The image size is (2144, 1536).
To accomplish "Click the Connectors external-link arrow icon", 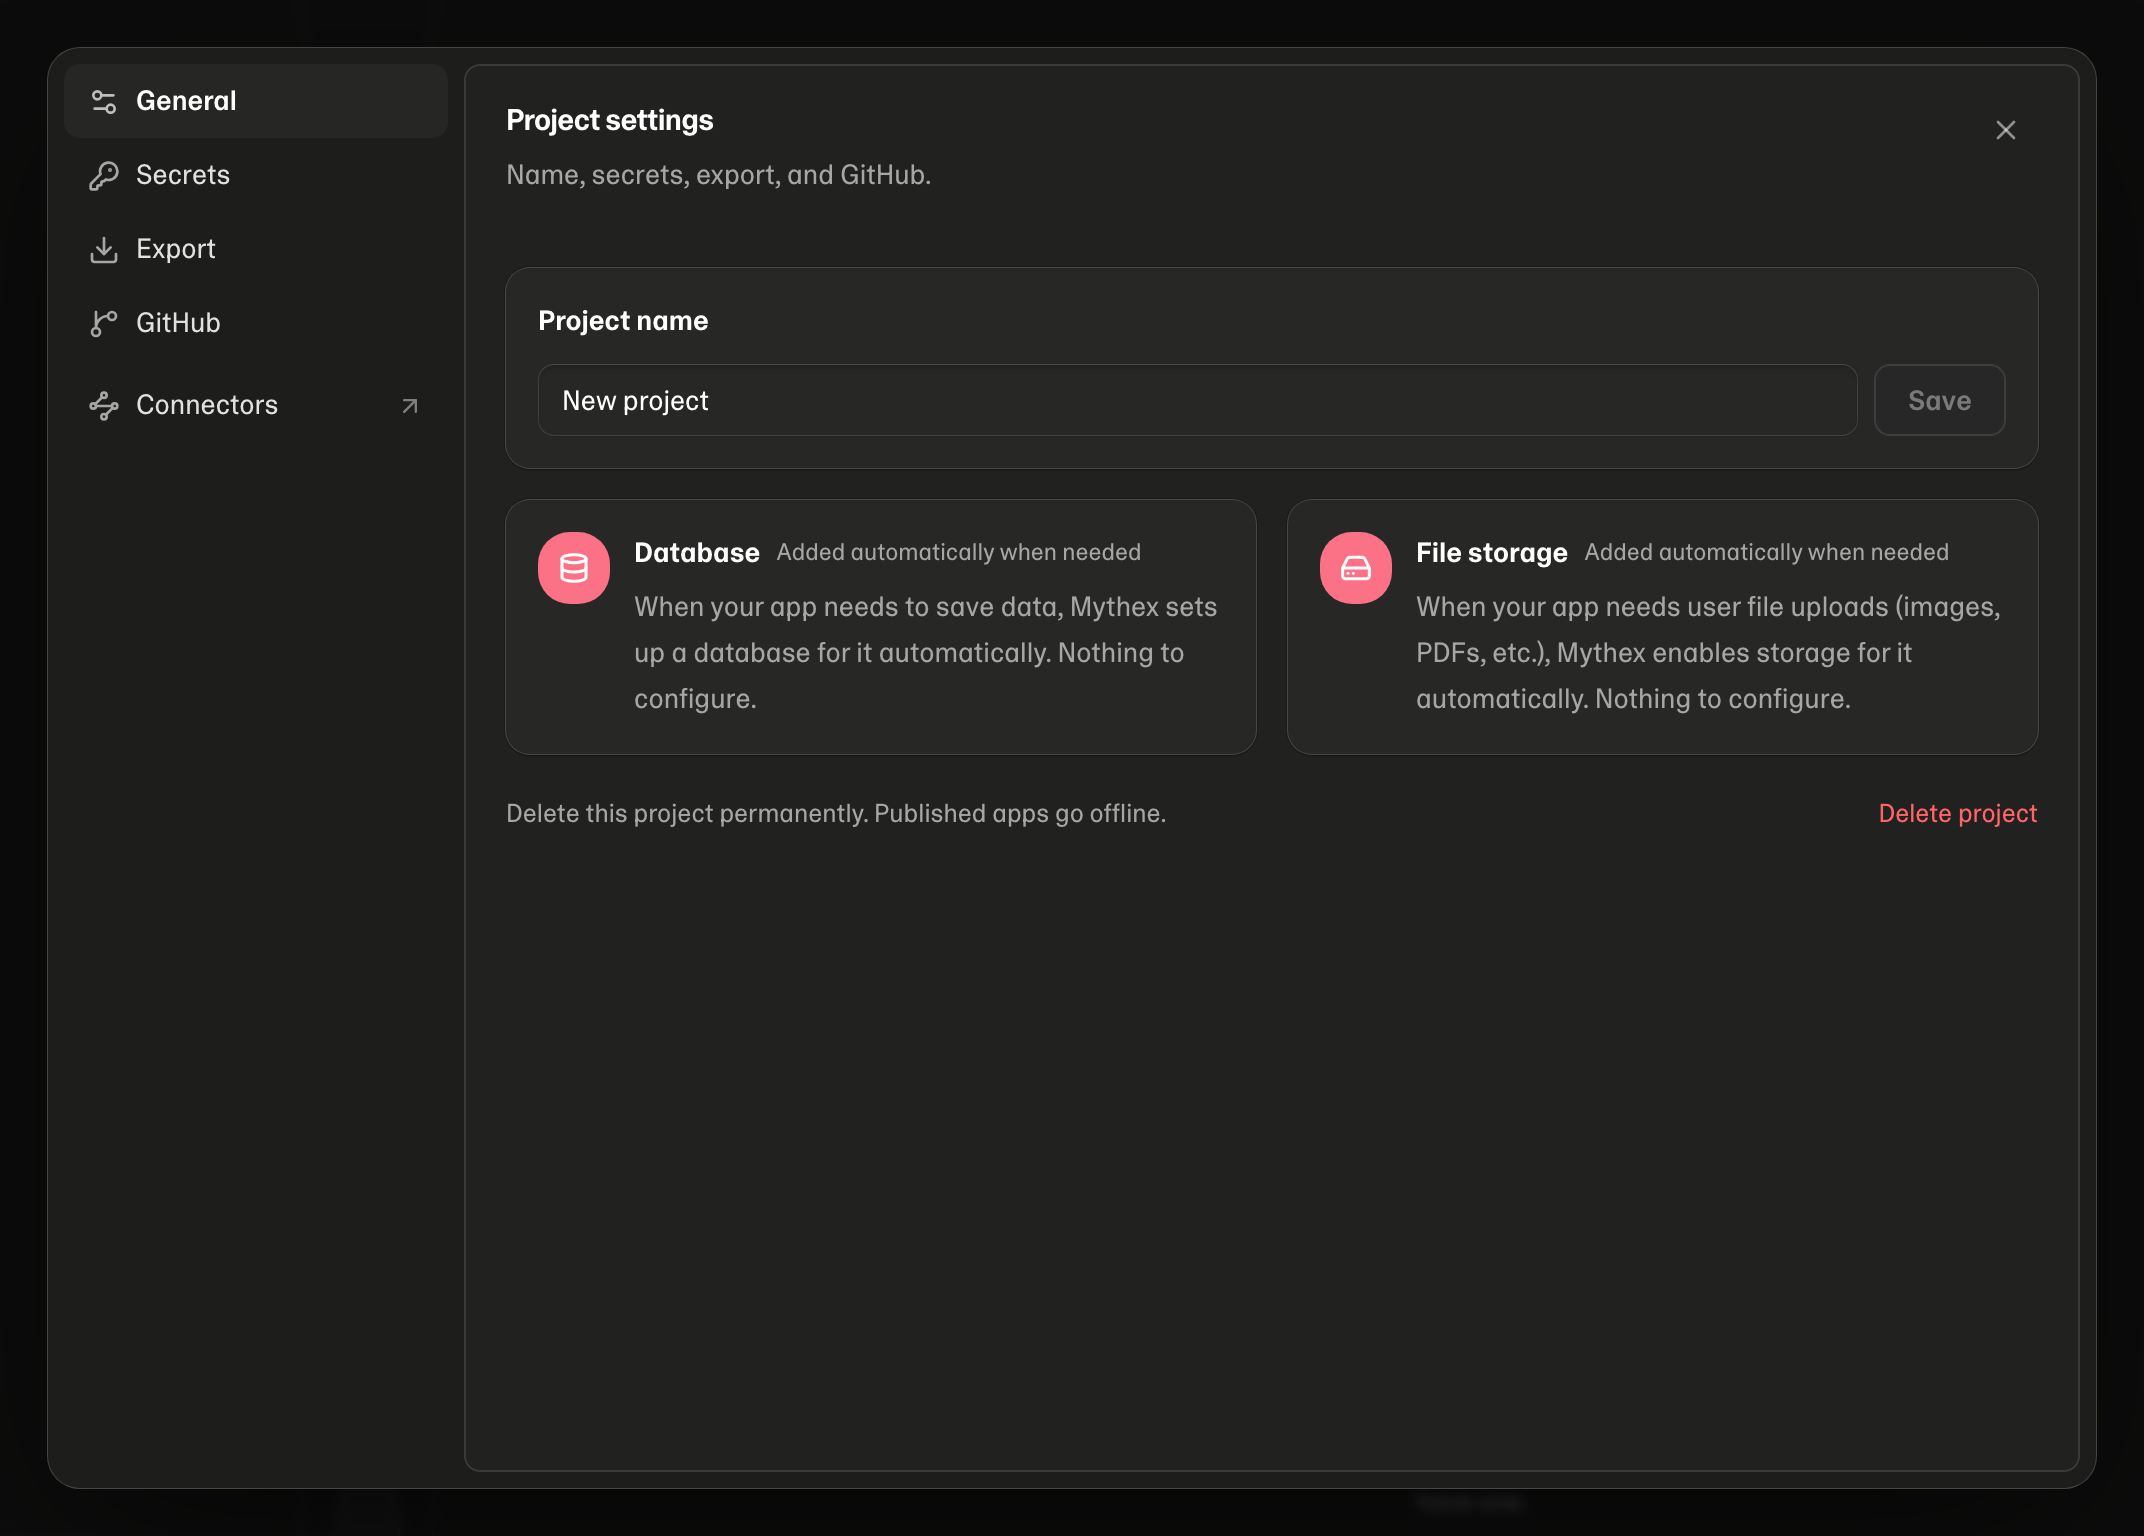I will 410,405.
